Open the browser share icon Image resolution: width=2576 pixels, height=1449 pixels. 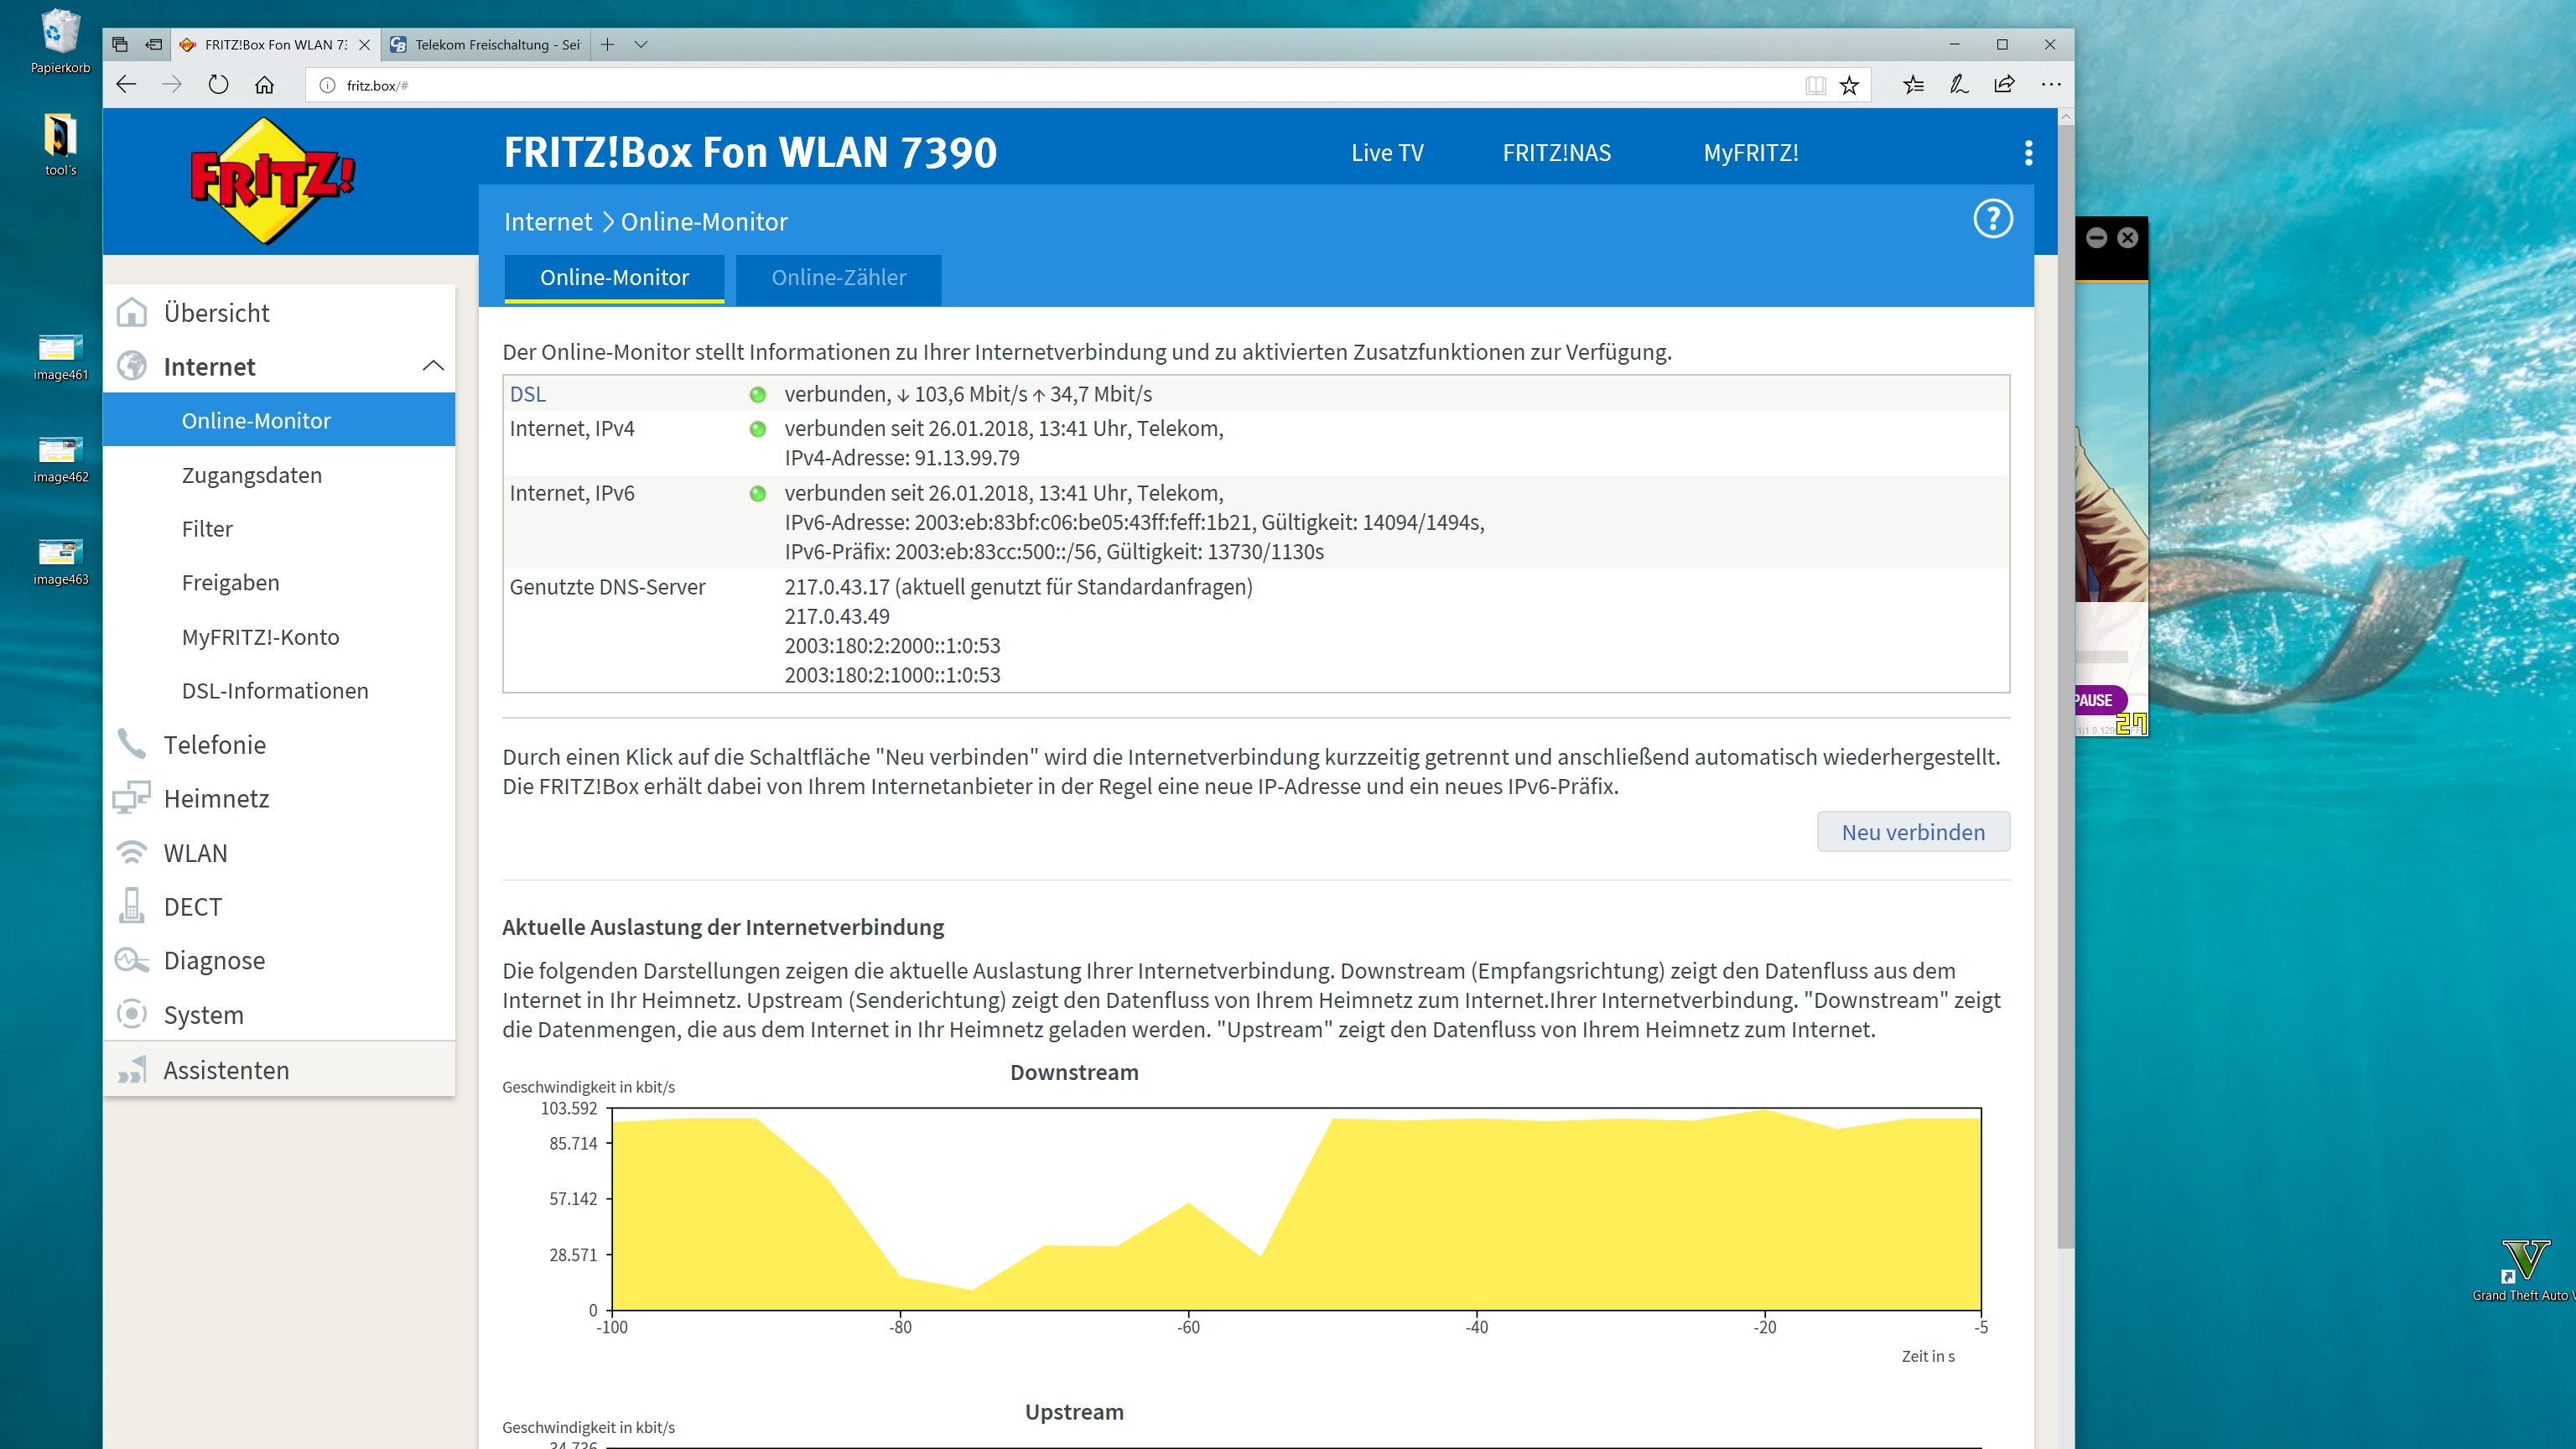tap(2004, 85)
